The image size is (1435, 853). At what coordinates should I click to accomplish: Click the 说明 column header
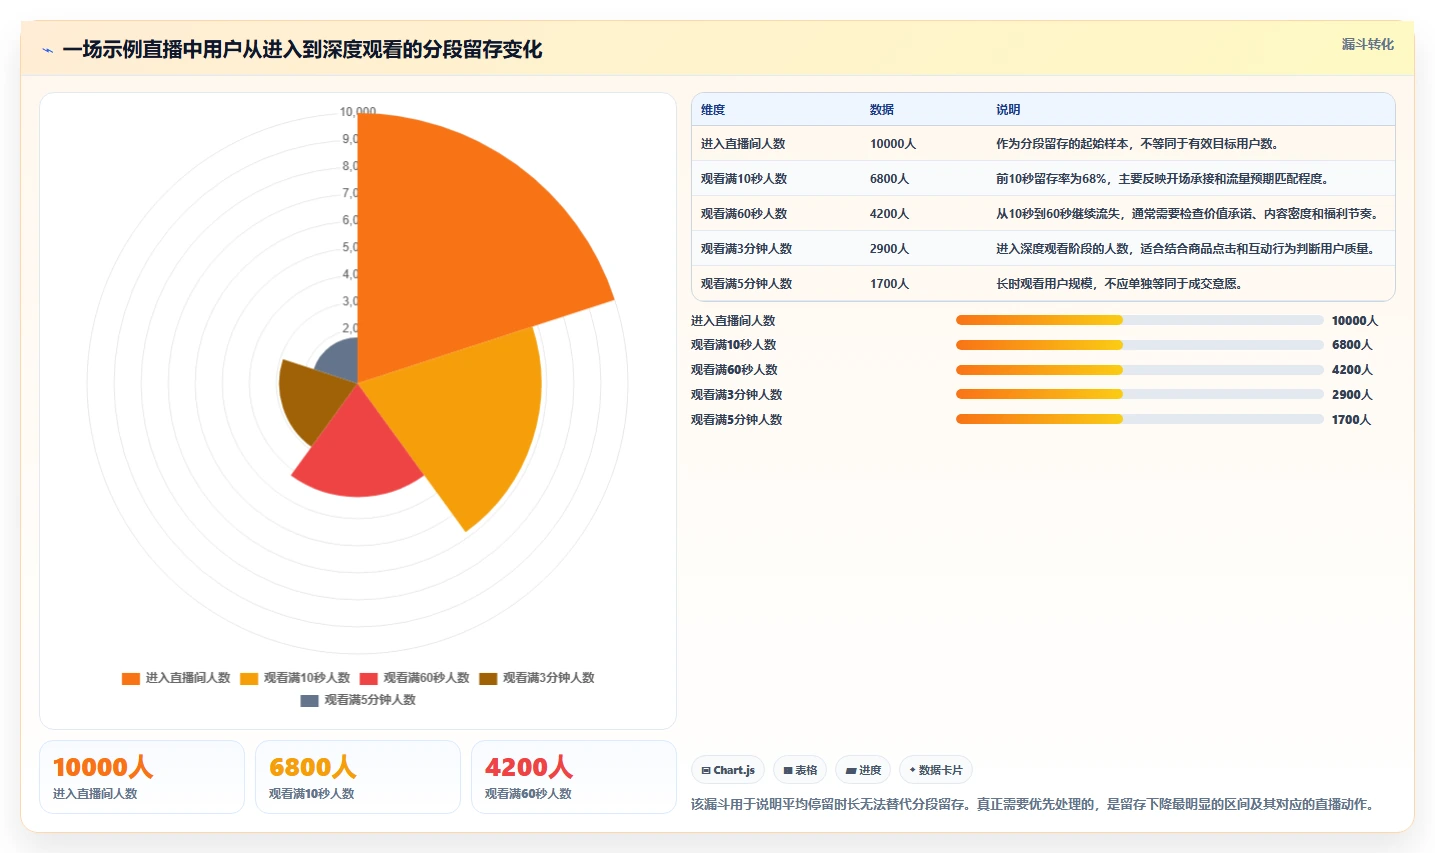(x=1008, y=110)
